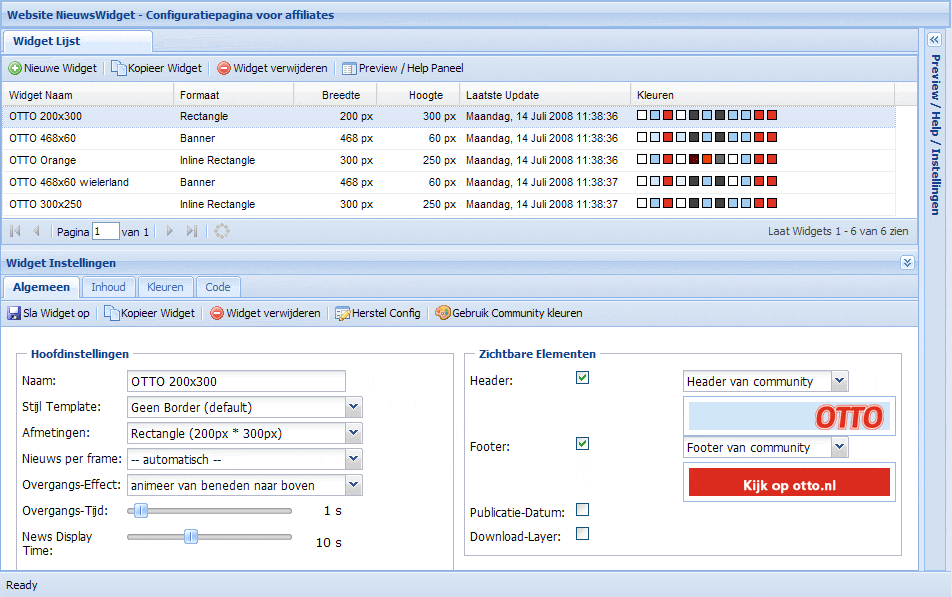
Task: Collapse the Widget Instellingen panel
Action: [x=907, y=263]
